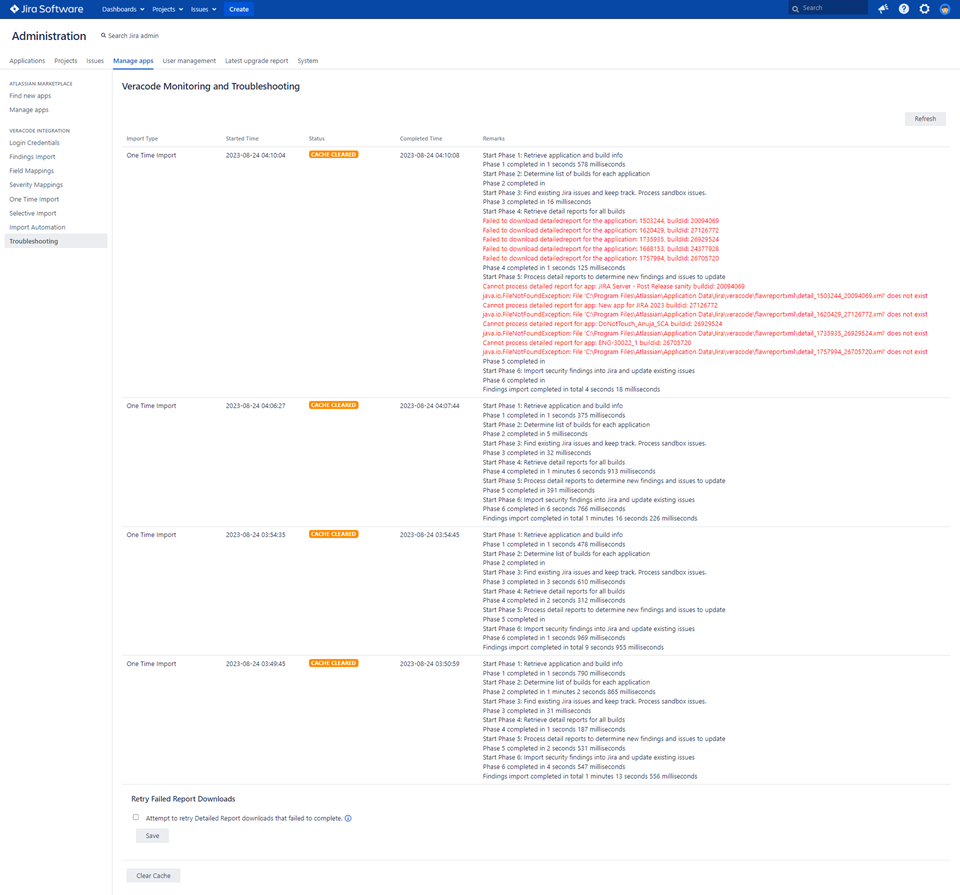Click the Search Jira admin field
Screen dimensions: 960x895
tap(130, 36)
